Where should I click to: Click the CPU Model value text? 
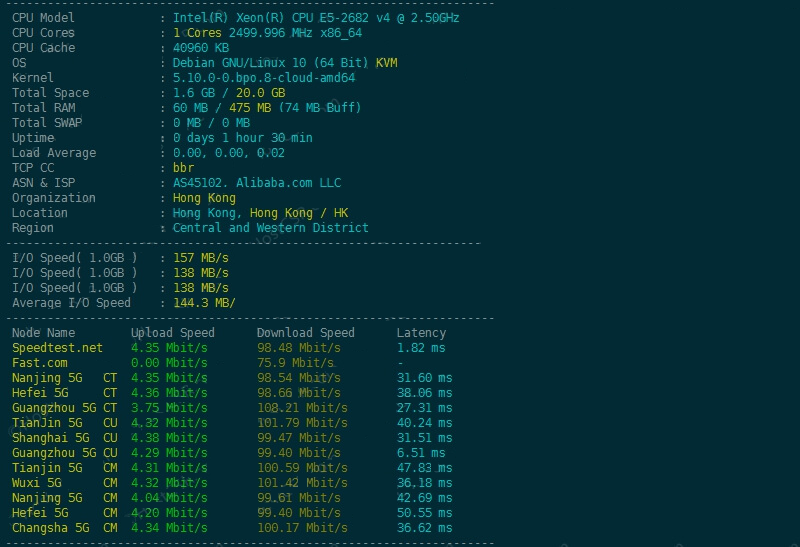click(316, 18)
